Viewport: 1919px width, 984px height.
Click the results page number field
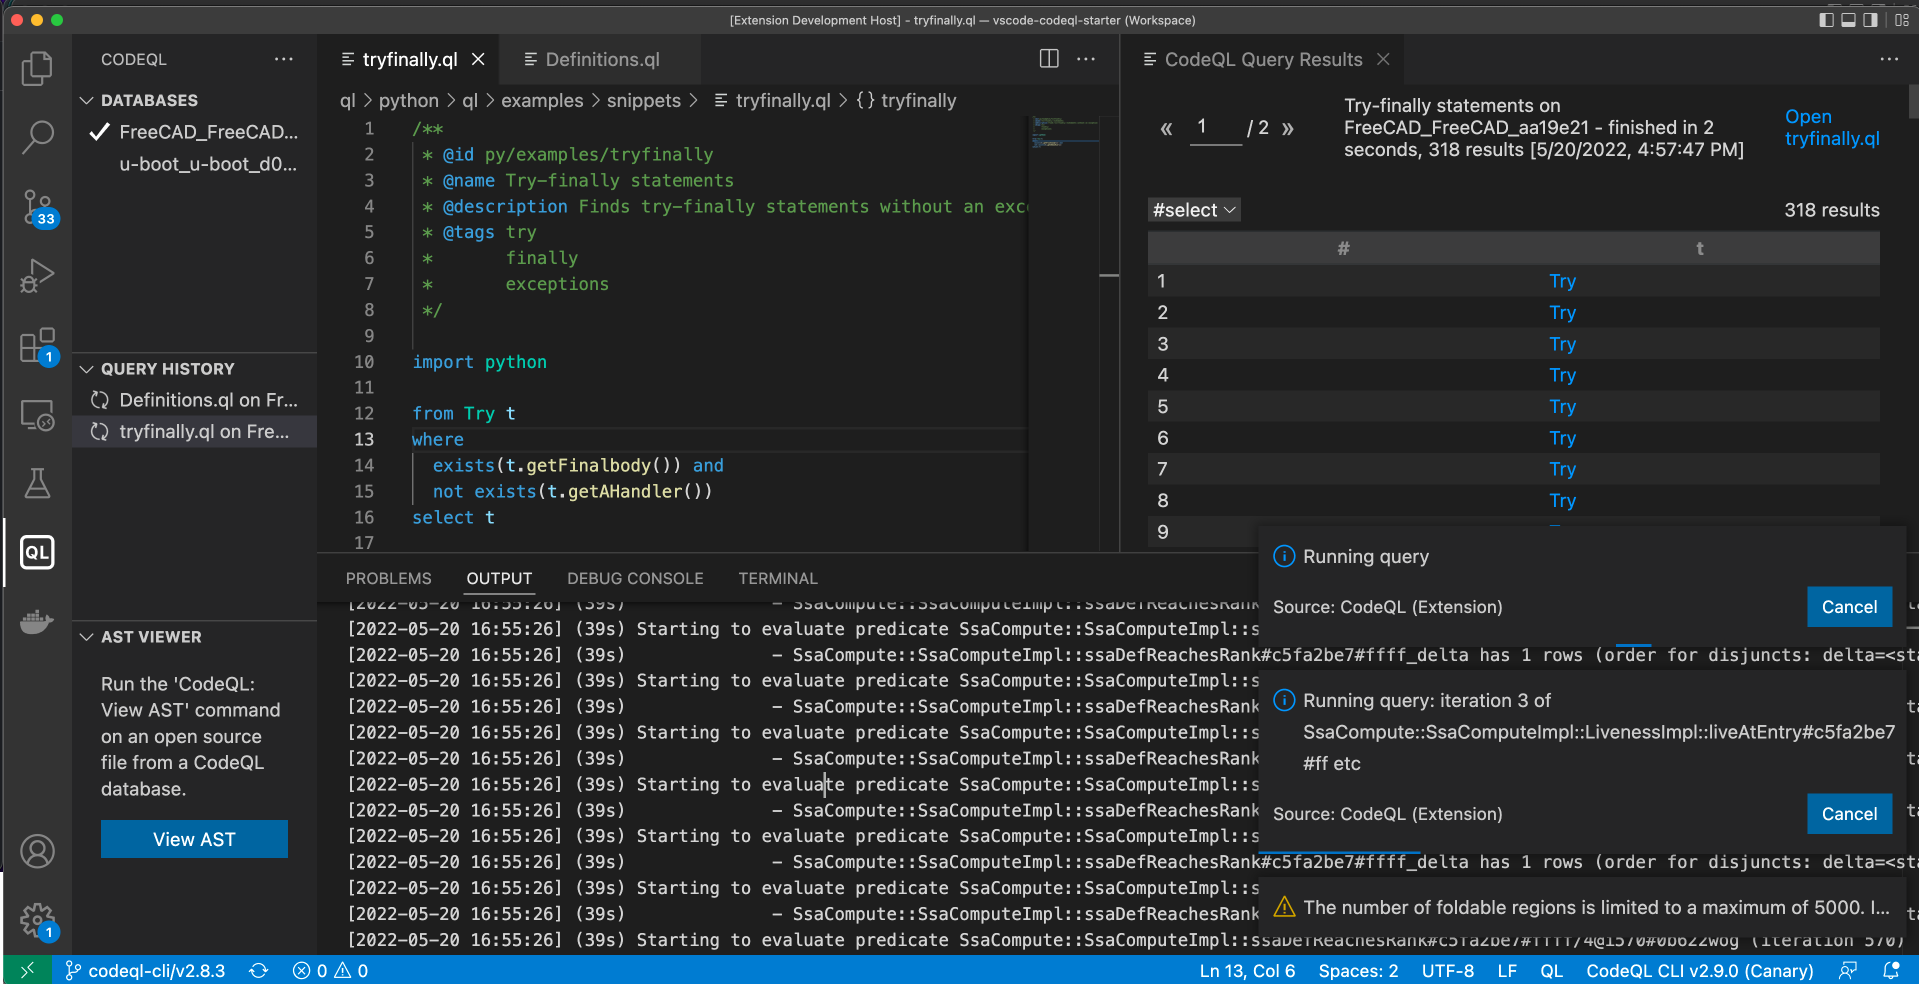point(1214,128)
